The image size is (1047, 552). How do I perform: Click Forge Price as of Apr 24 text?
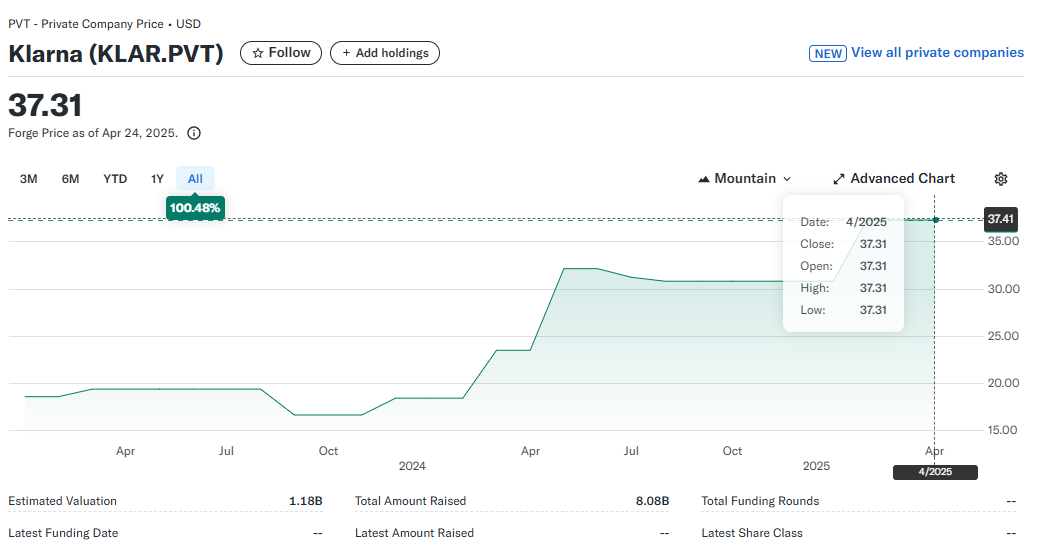click(93, 133)
